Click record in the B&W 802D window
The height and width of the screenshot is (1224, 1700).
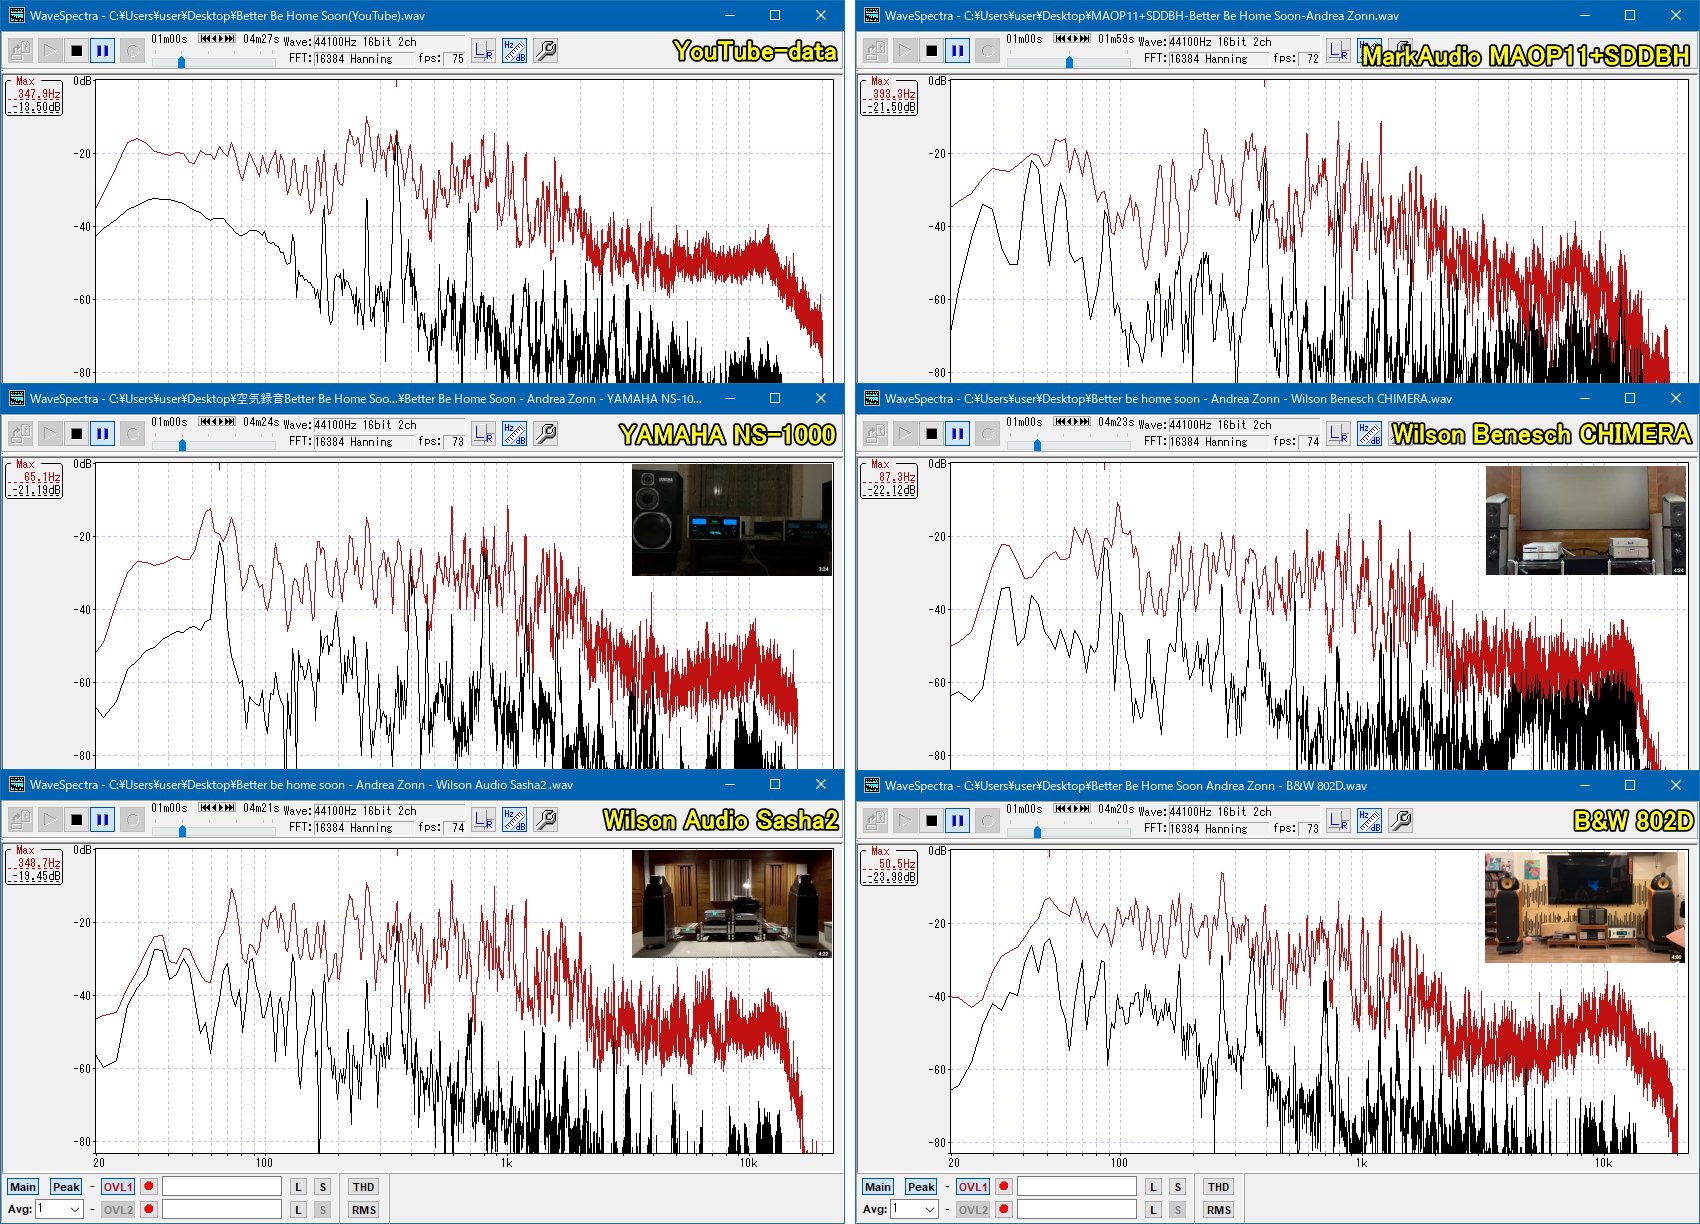[986, 820]
